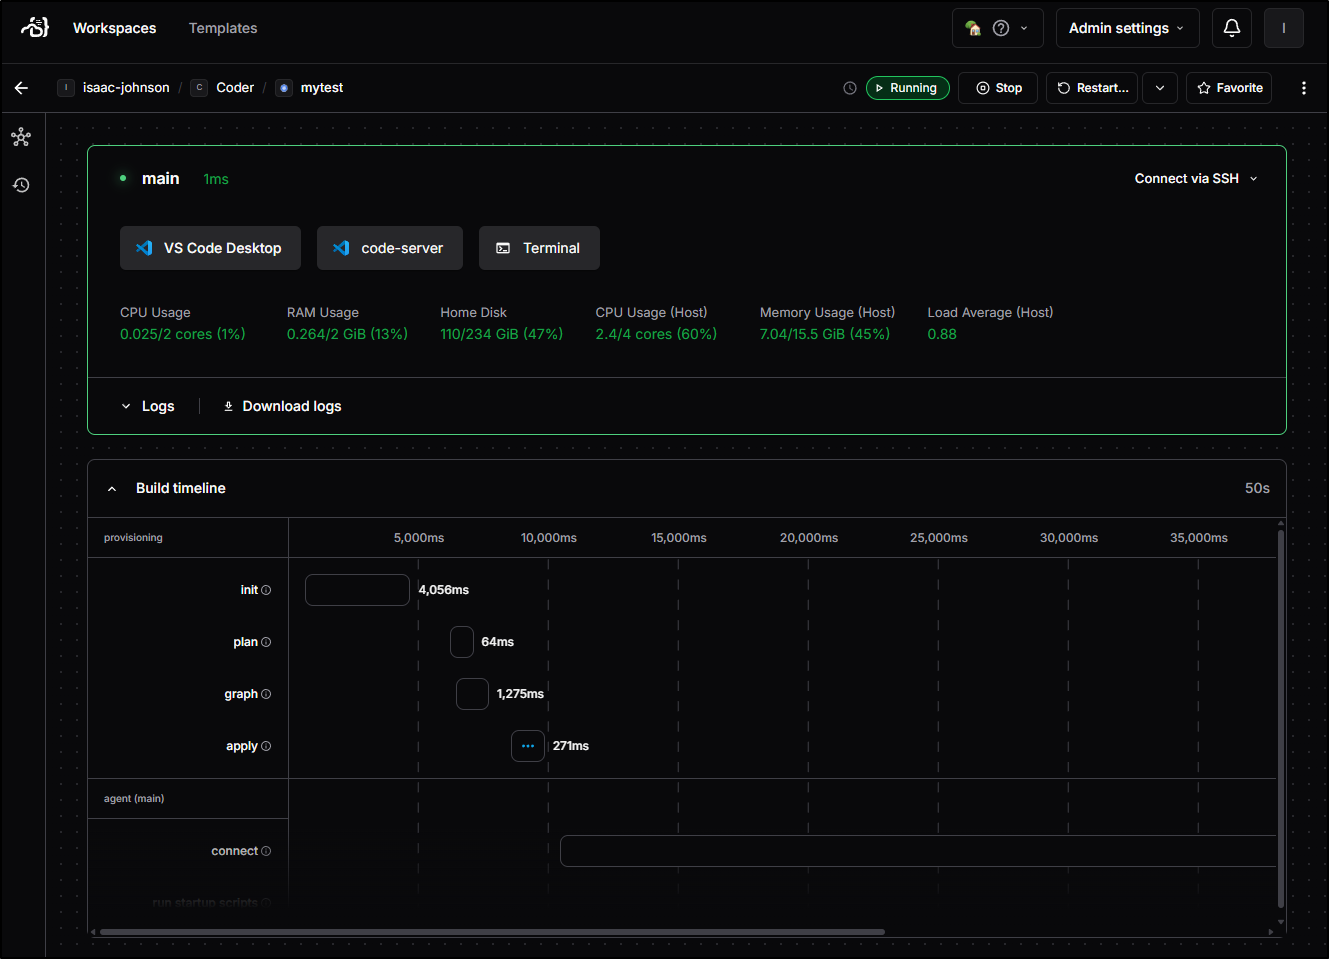Click the timeline horizontal scrollbar
1329x959 pixels.
(x=492, y=932)
